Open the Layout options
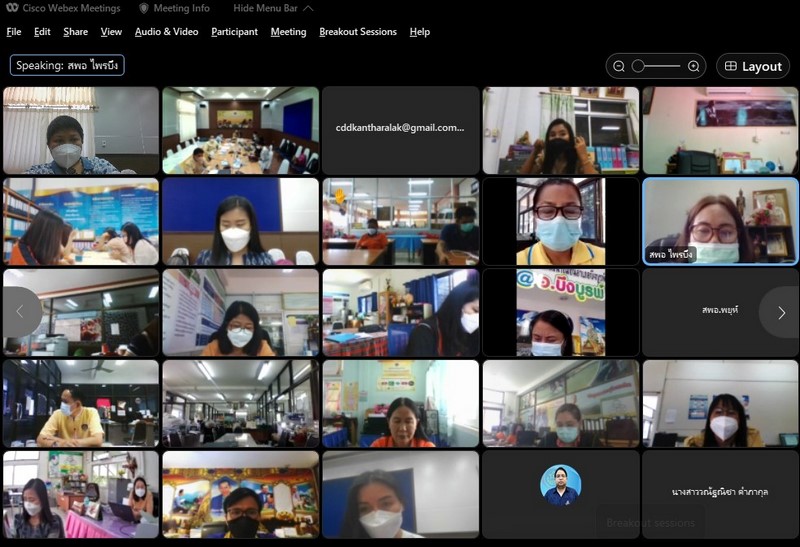The image size is (800, 547). 753,66
